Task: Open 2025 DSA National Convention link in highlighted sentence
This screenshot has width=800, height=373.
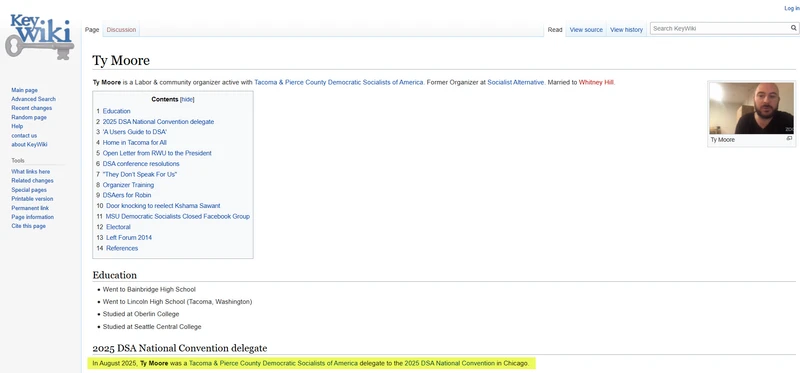Action: coord(450,364)
